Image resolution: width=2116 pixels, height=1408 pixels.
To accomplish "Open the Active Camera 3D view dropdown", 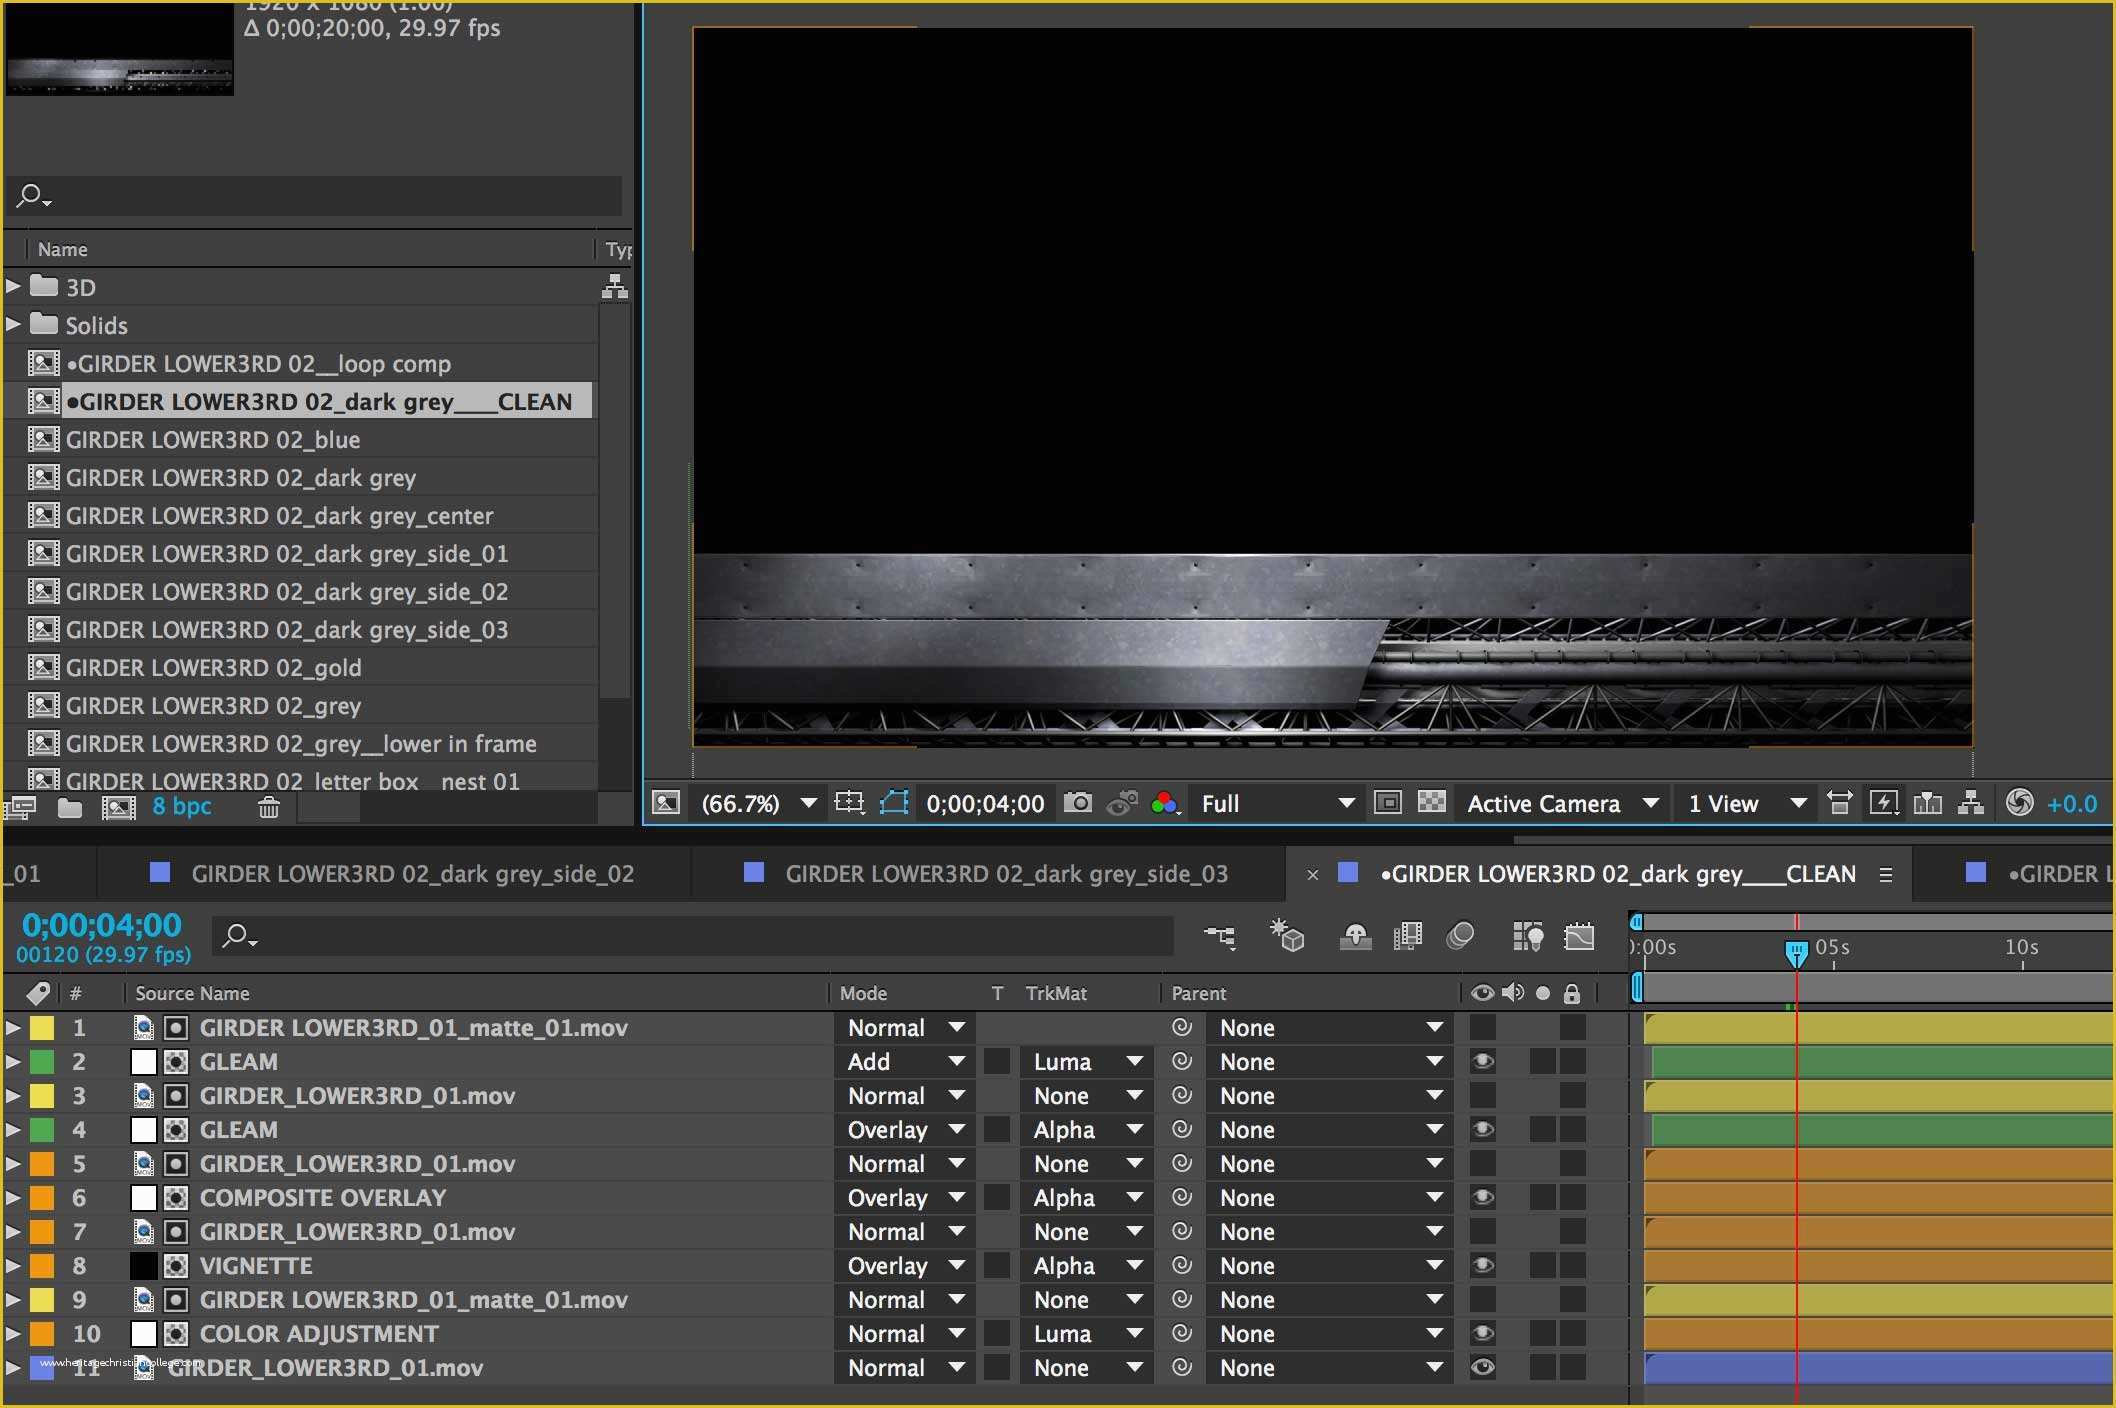I will (x=1562, y=803).
